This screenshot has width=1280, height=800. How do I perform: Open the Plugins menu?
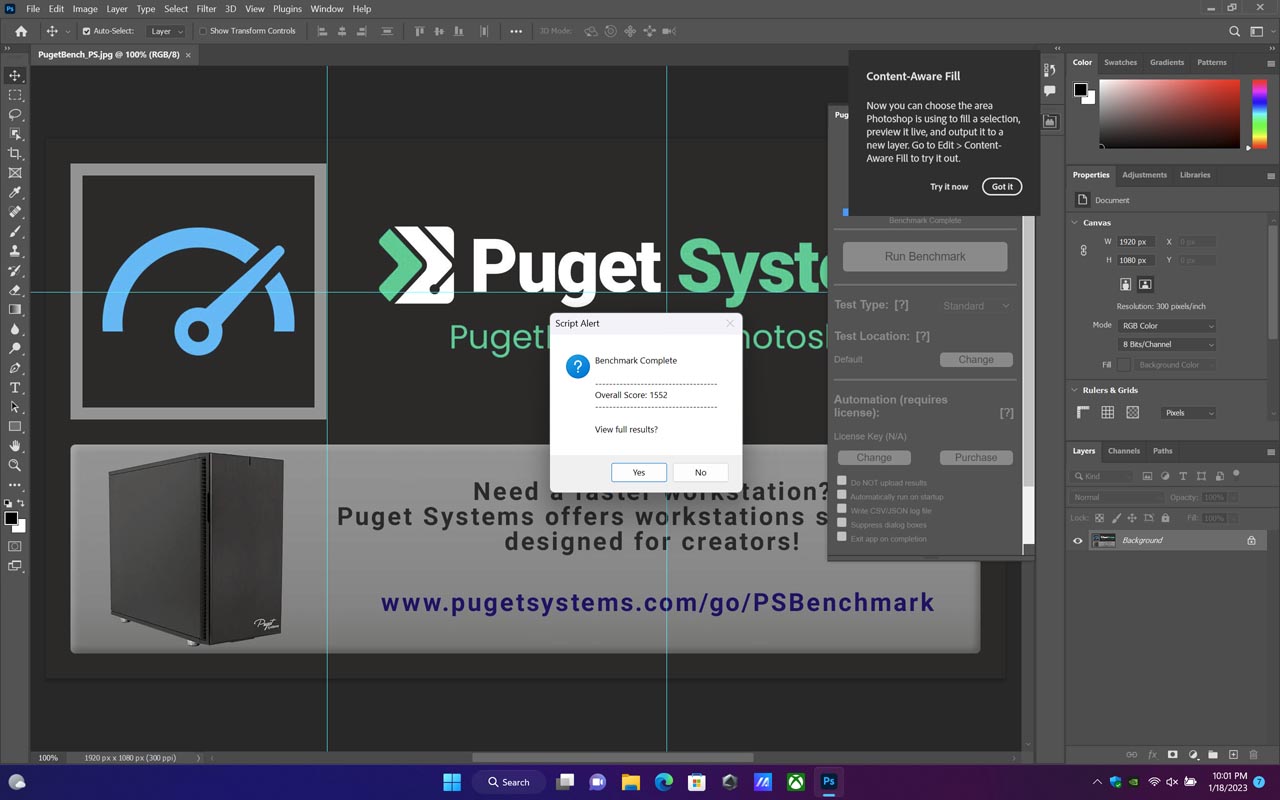287,9
